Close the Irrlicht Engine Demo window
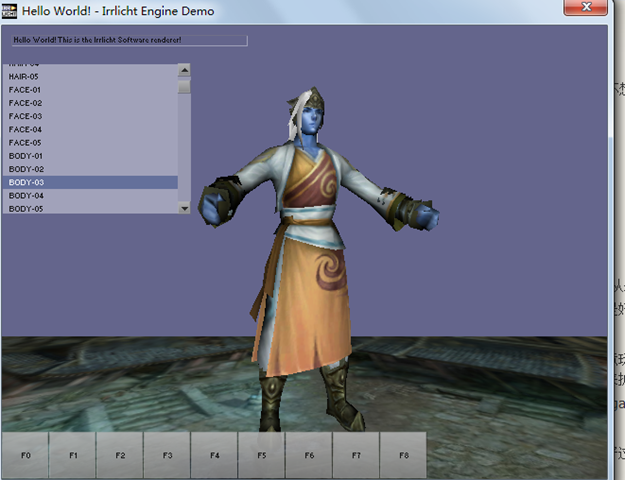This screenshot has height=480, width=625. click(x=585, y=7)
